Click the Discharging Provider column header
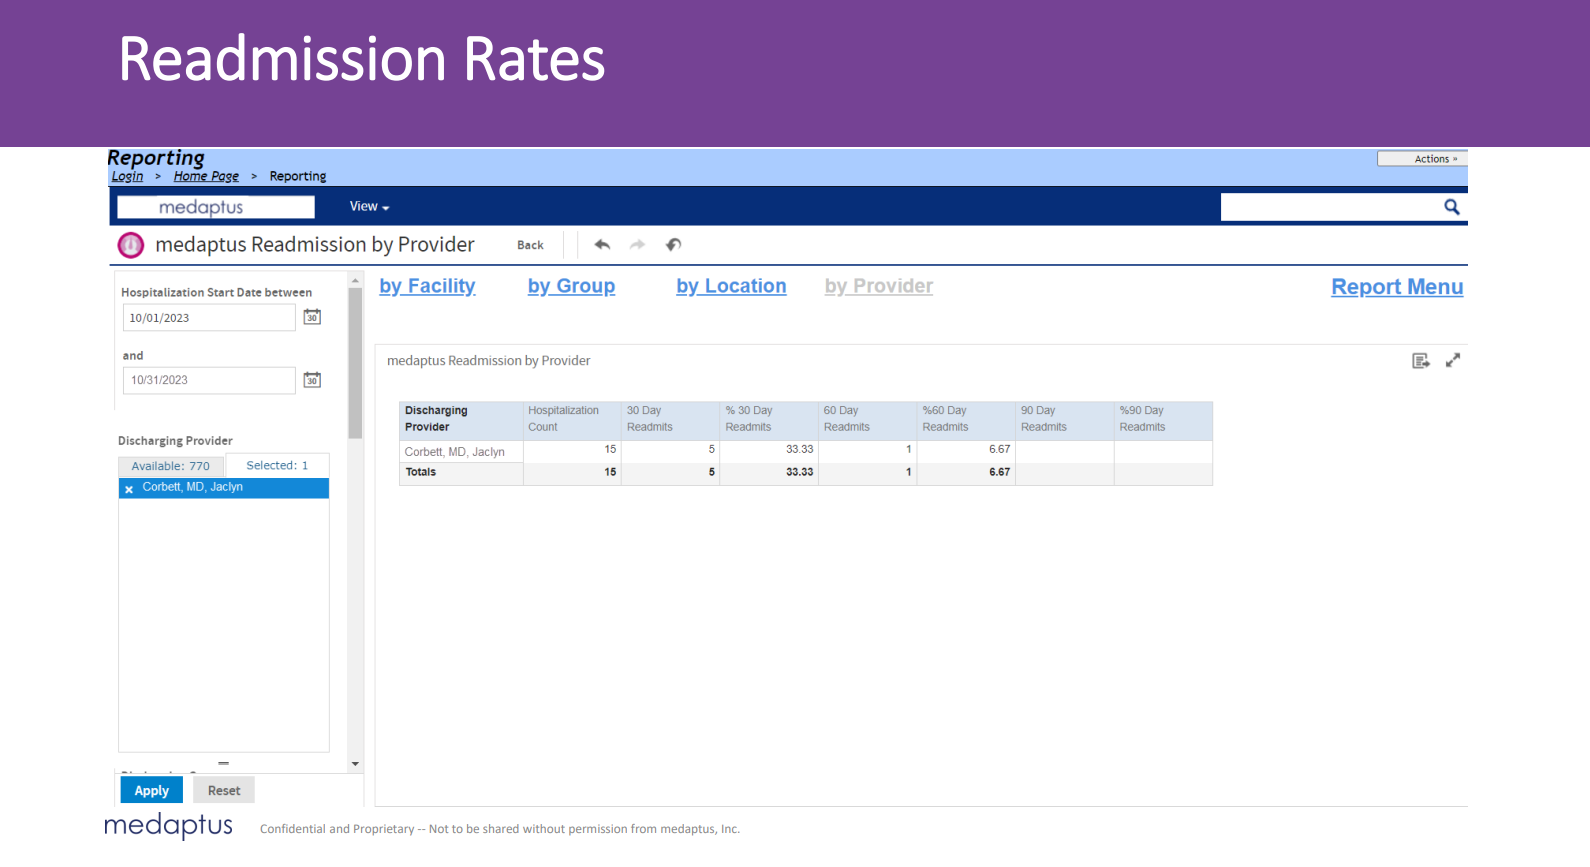 click(461, 419)
